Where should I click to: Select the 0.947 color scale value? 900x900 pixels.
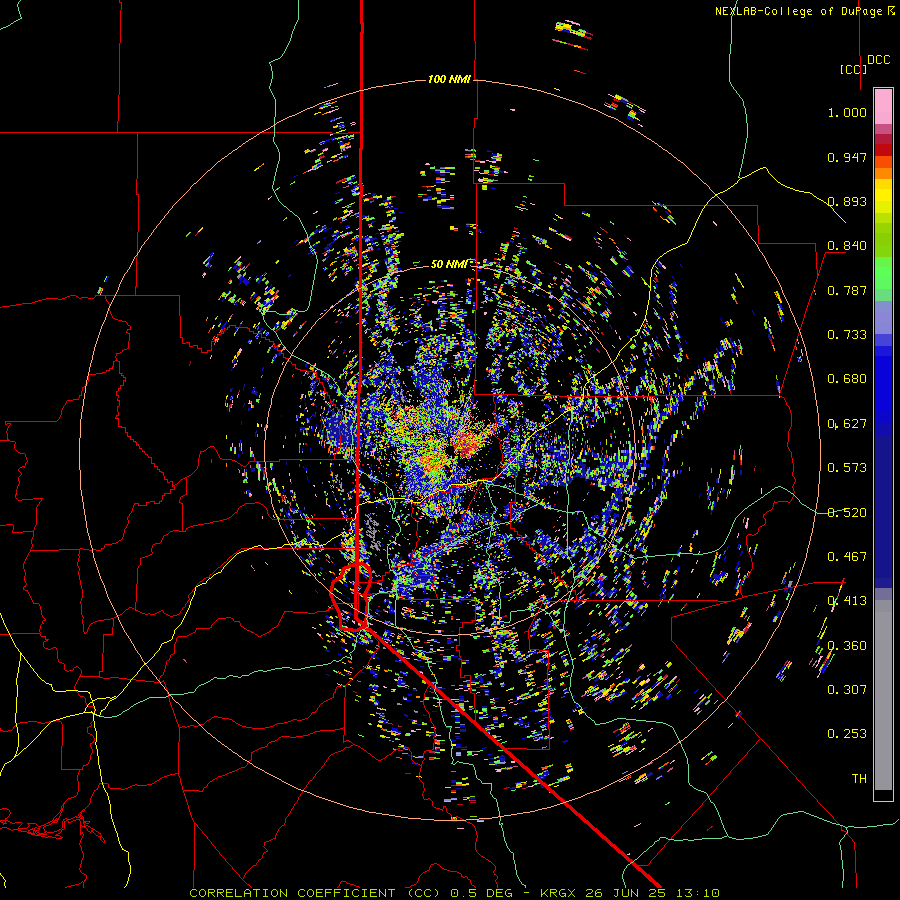tap(847, 157)
